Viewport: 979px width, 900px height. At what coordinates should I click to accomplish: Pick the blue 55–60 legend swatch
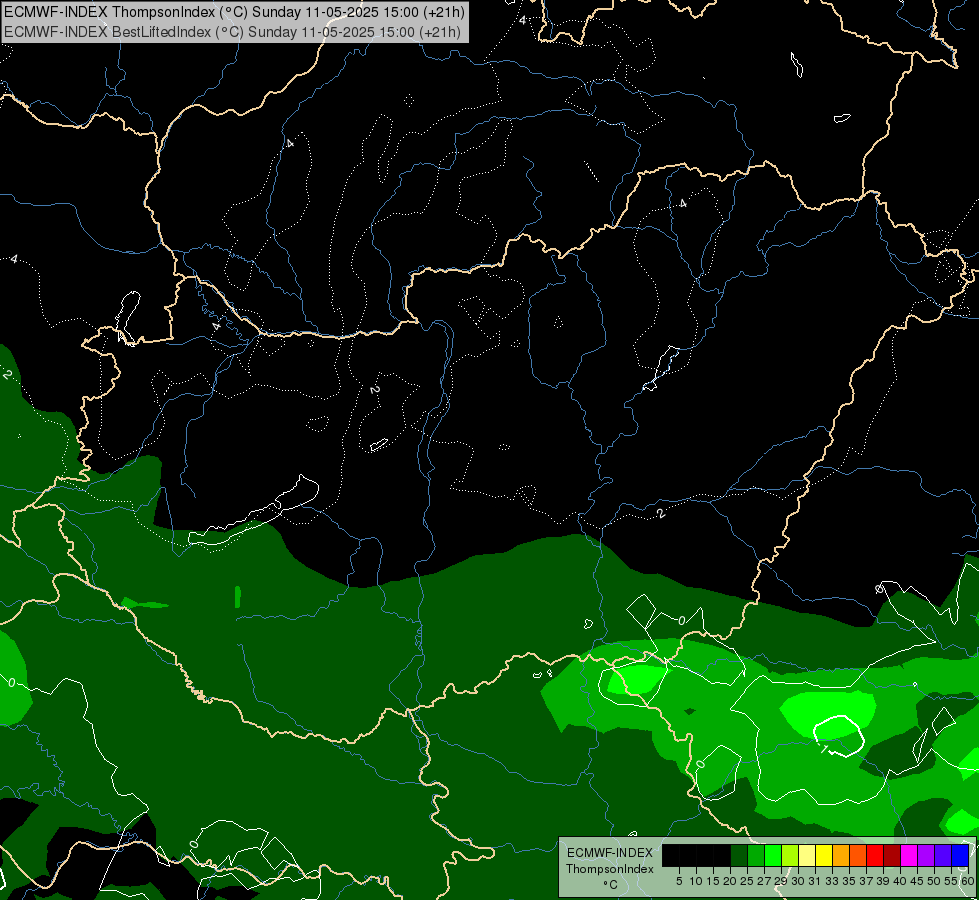click(x=960, y=855)
